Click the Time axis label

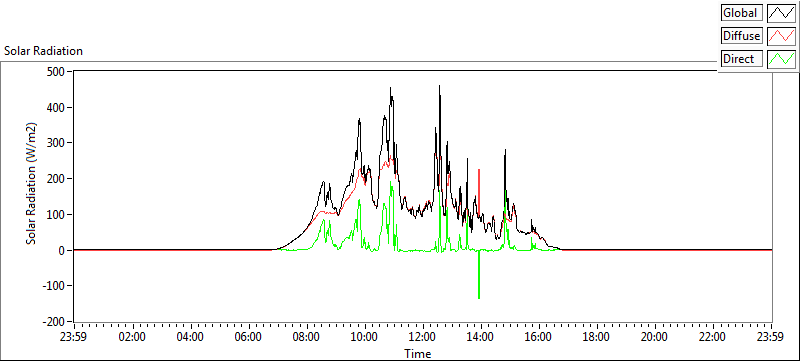pyautogui.click(x=417, y=353)
